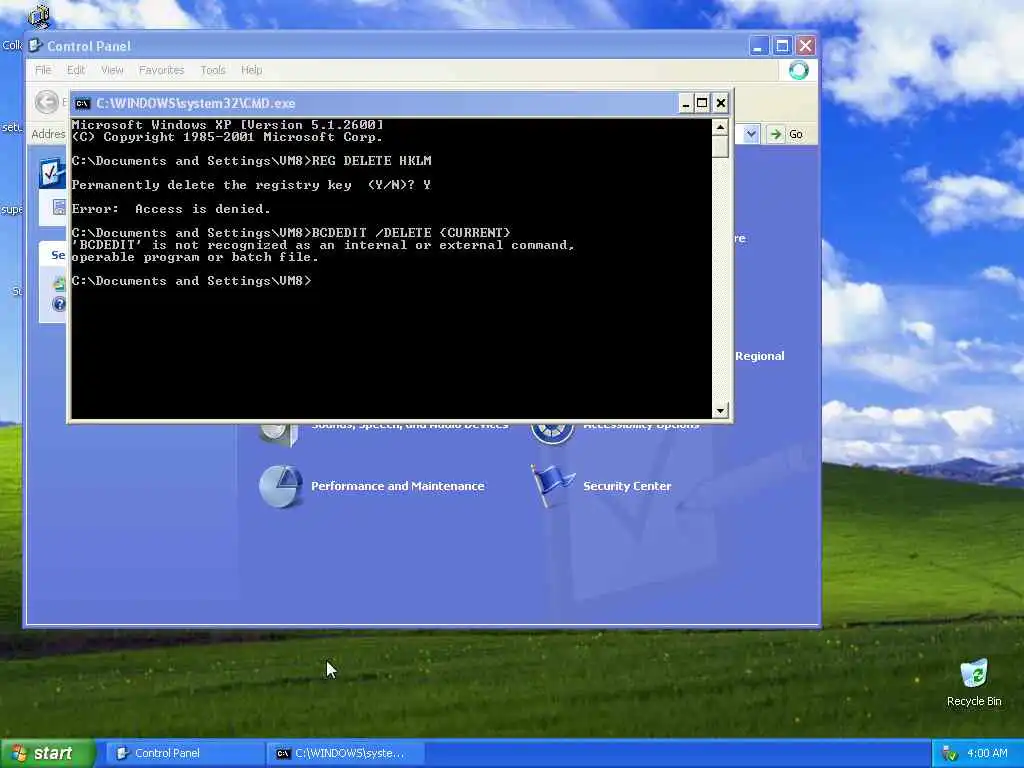
Task: Expand the address bar dropdown arrow
Action: [x=751, y=134]
